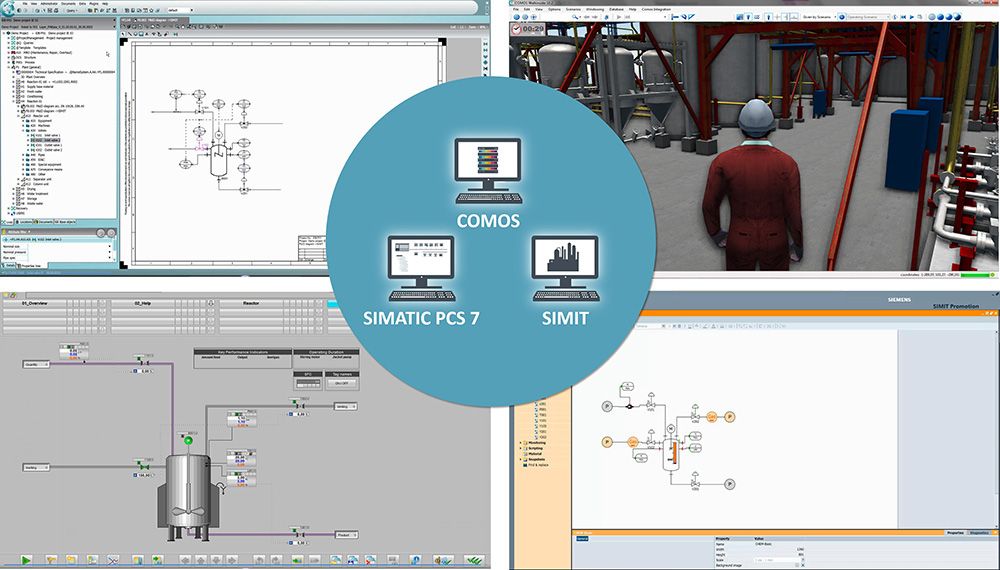The image size is (1000, 570).
Task: Click the clock timer icon in Walkinside view
Action: 517,29
